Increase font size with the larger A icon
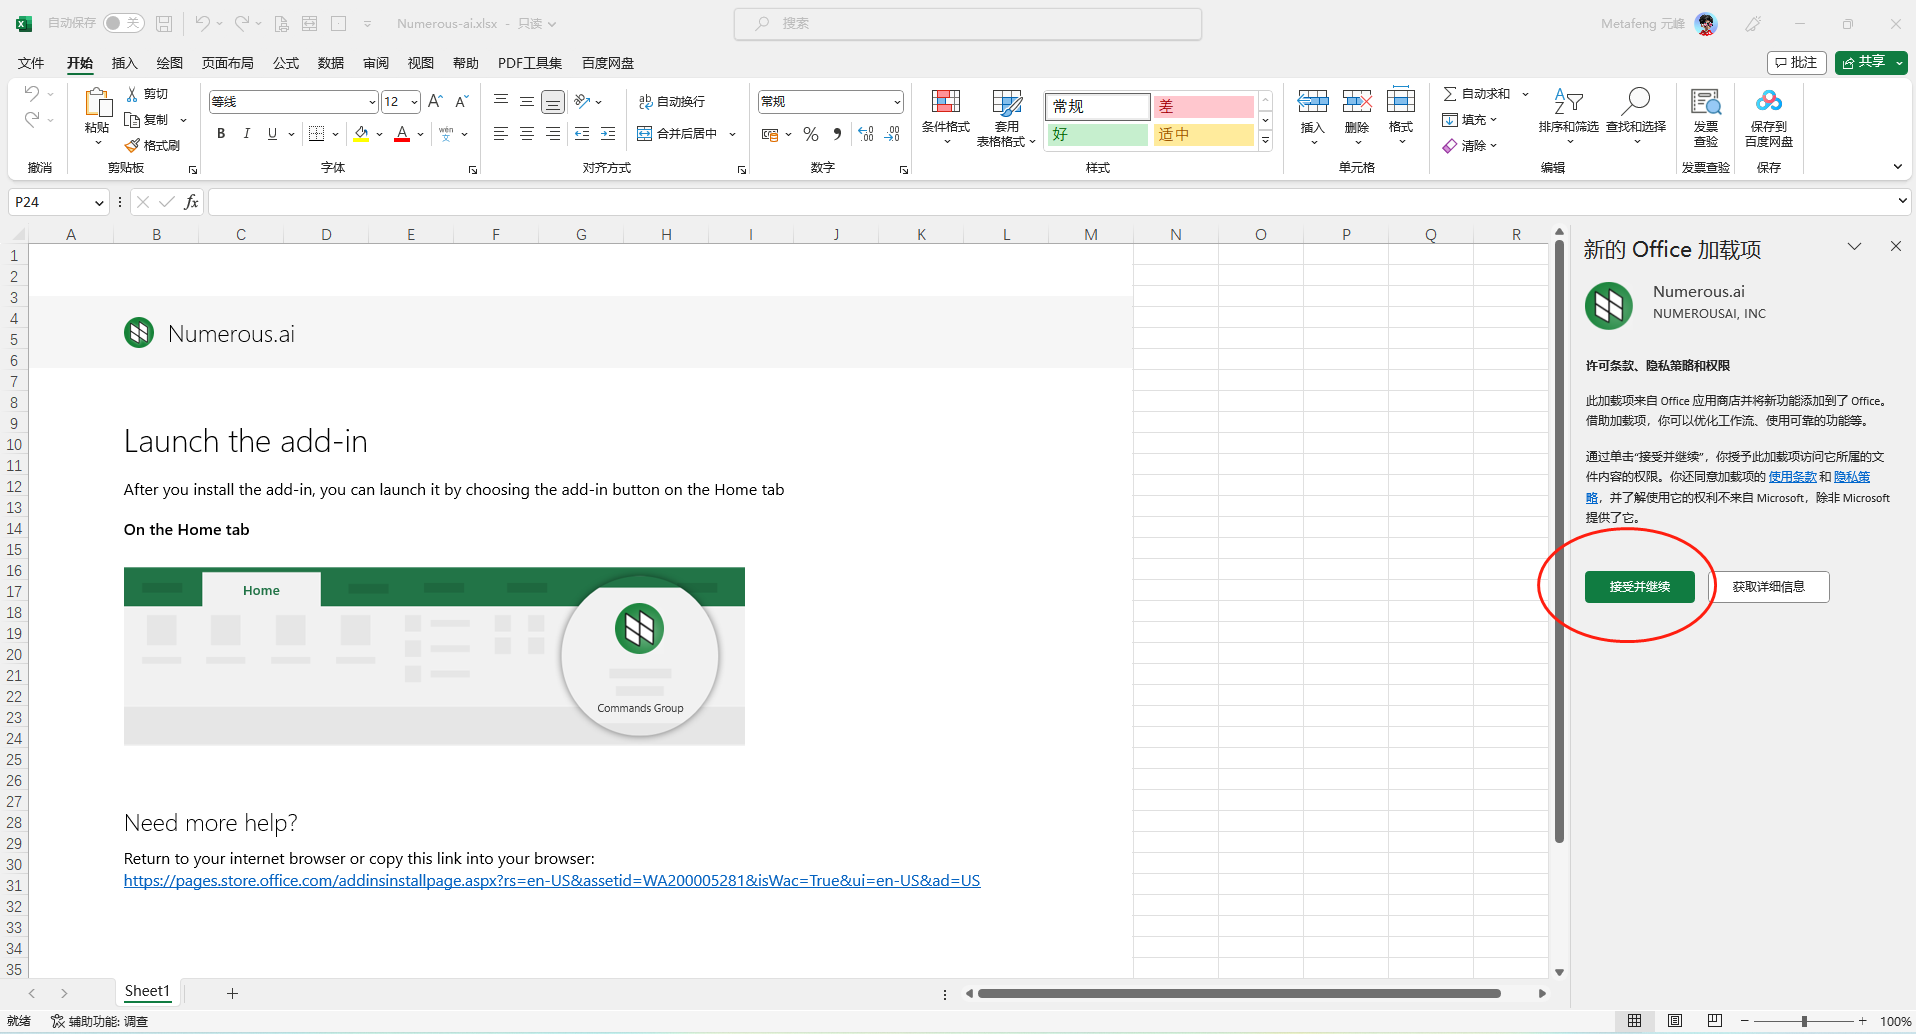The width and height of the screenshot is (1916, 1034). (435, 101)
